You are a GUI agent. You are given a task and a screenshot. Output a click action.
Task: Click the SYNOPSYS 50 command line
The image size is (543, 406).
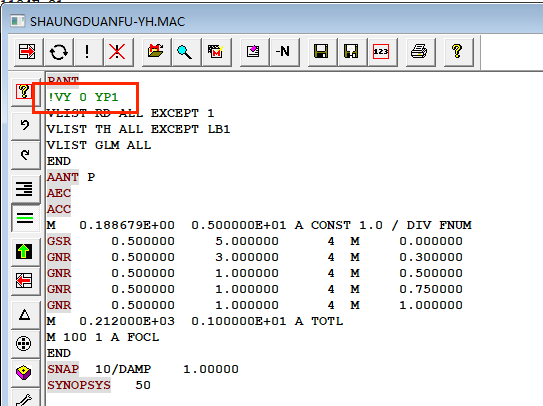pos(99,385)
